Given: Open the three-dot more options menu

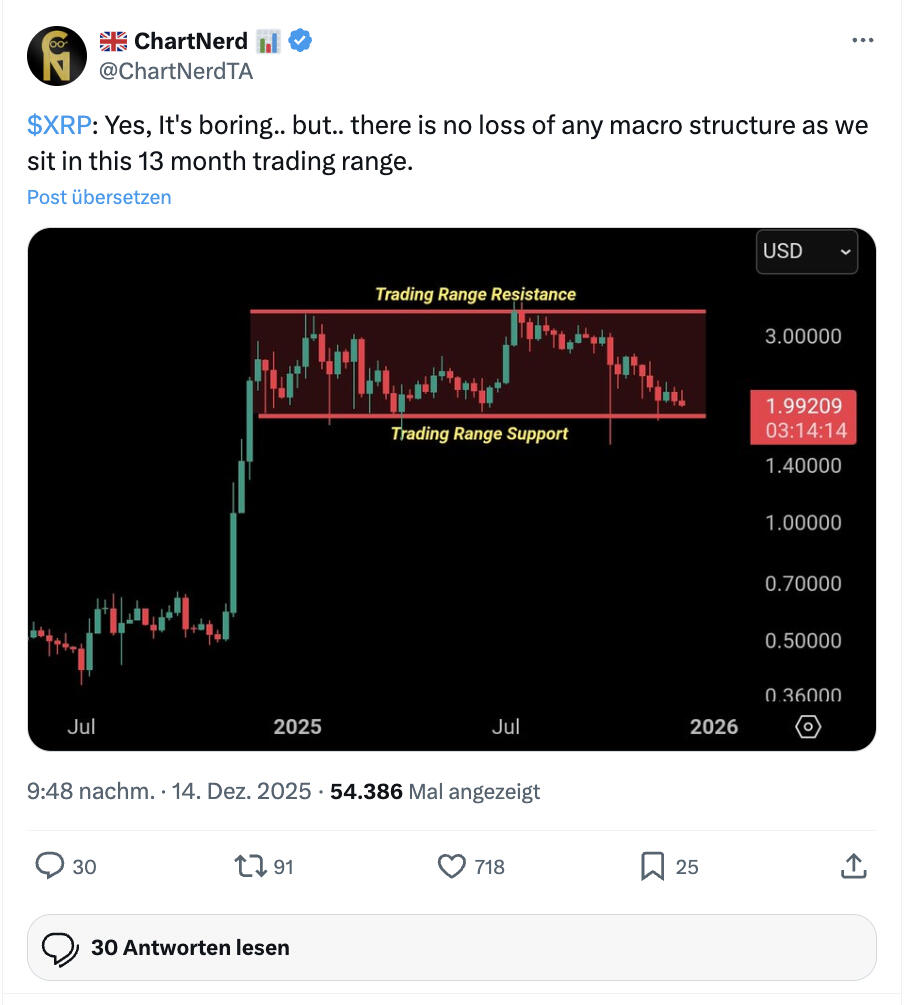Looking at the screenshot, I should coord(862,40).
